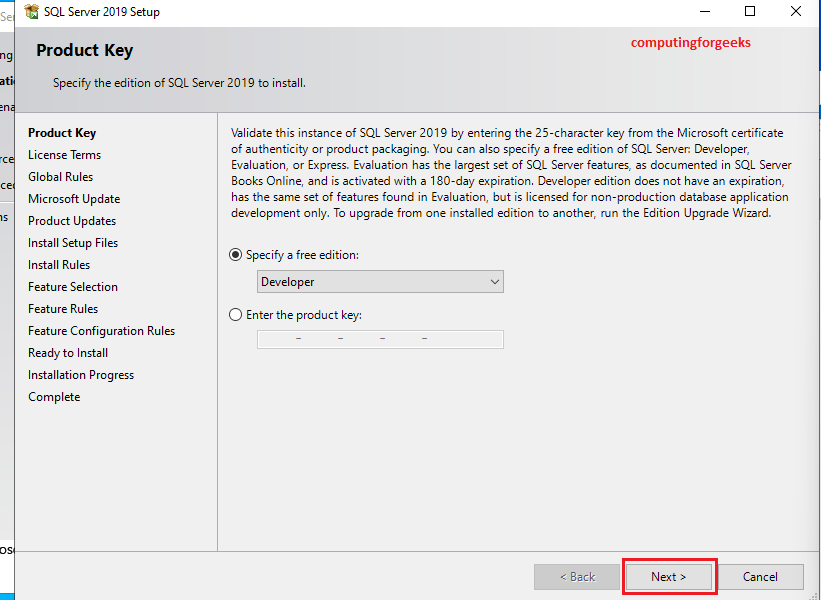The width and height of the screenshot is (821, 600).
Task: Click inside the product key input field
Action: click(x=380, y=339)
